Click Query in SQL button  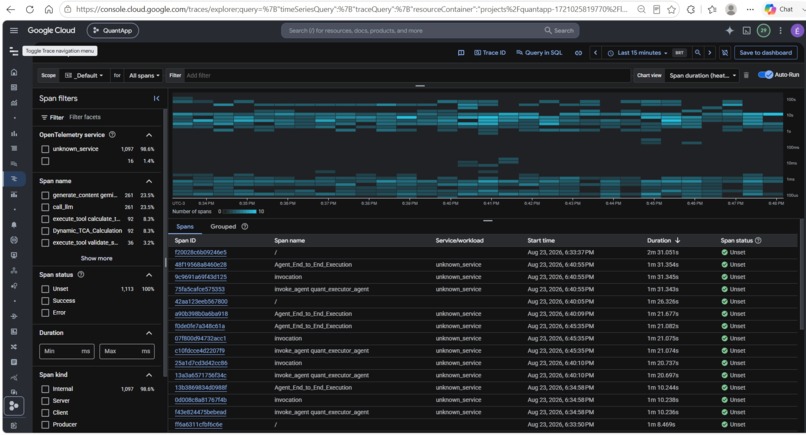tap(539, 52)
